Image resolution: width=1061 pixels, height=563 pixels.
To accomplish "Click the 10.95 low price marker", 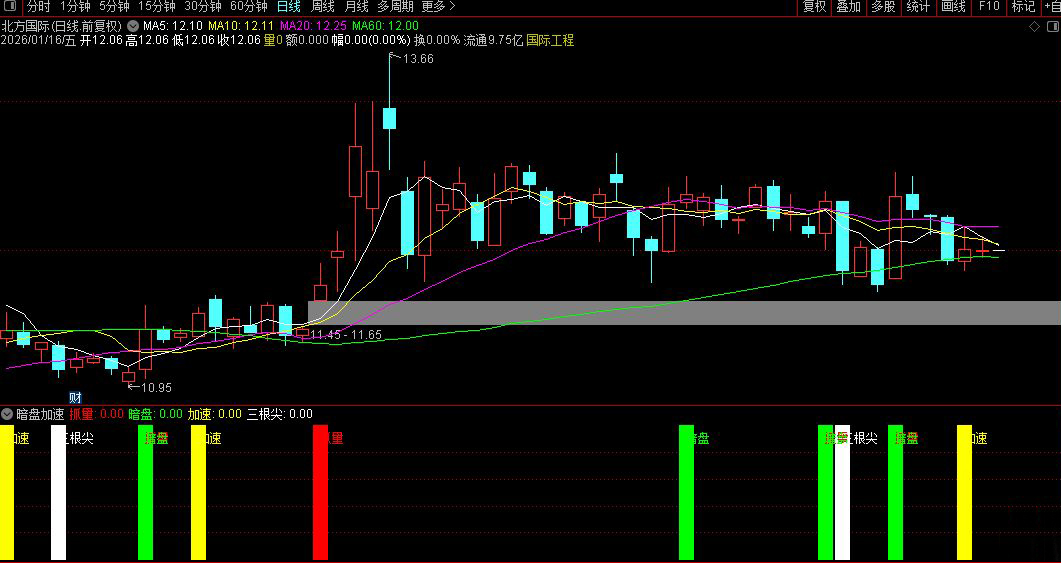I will (x=154, y=387).
